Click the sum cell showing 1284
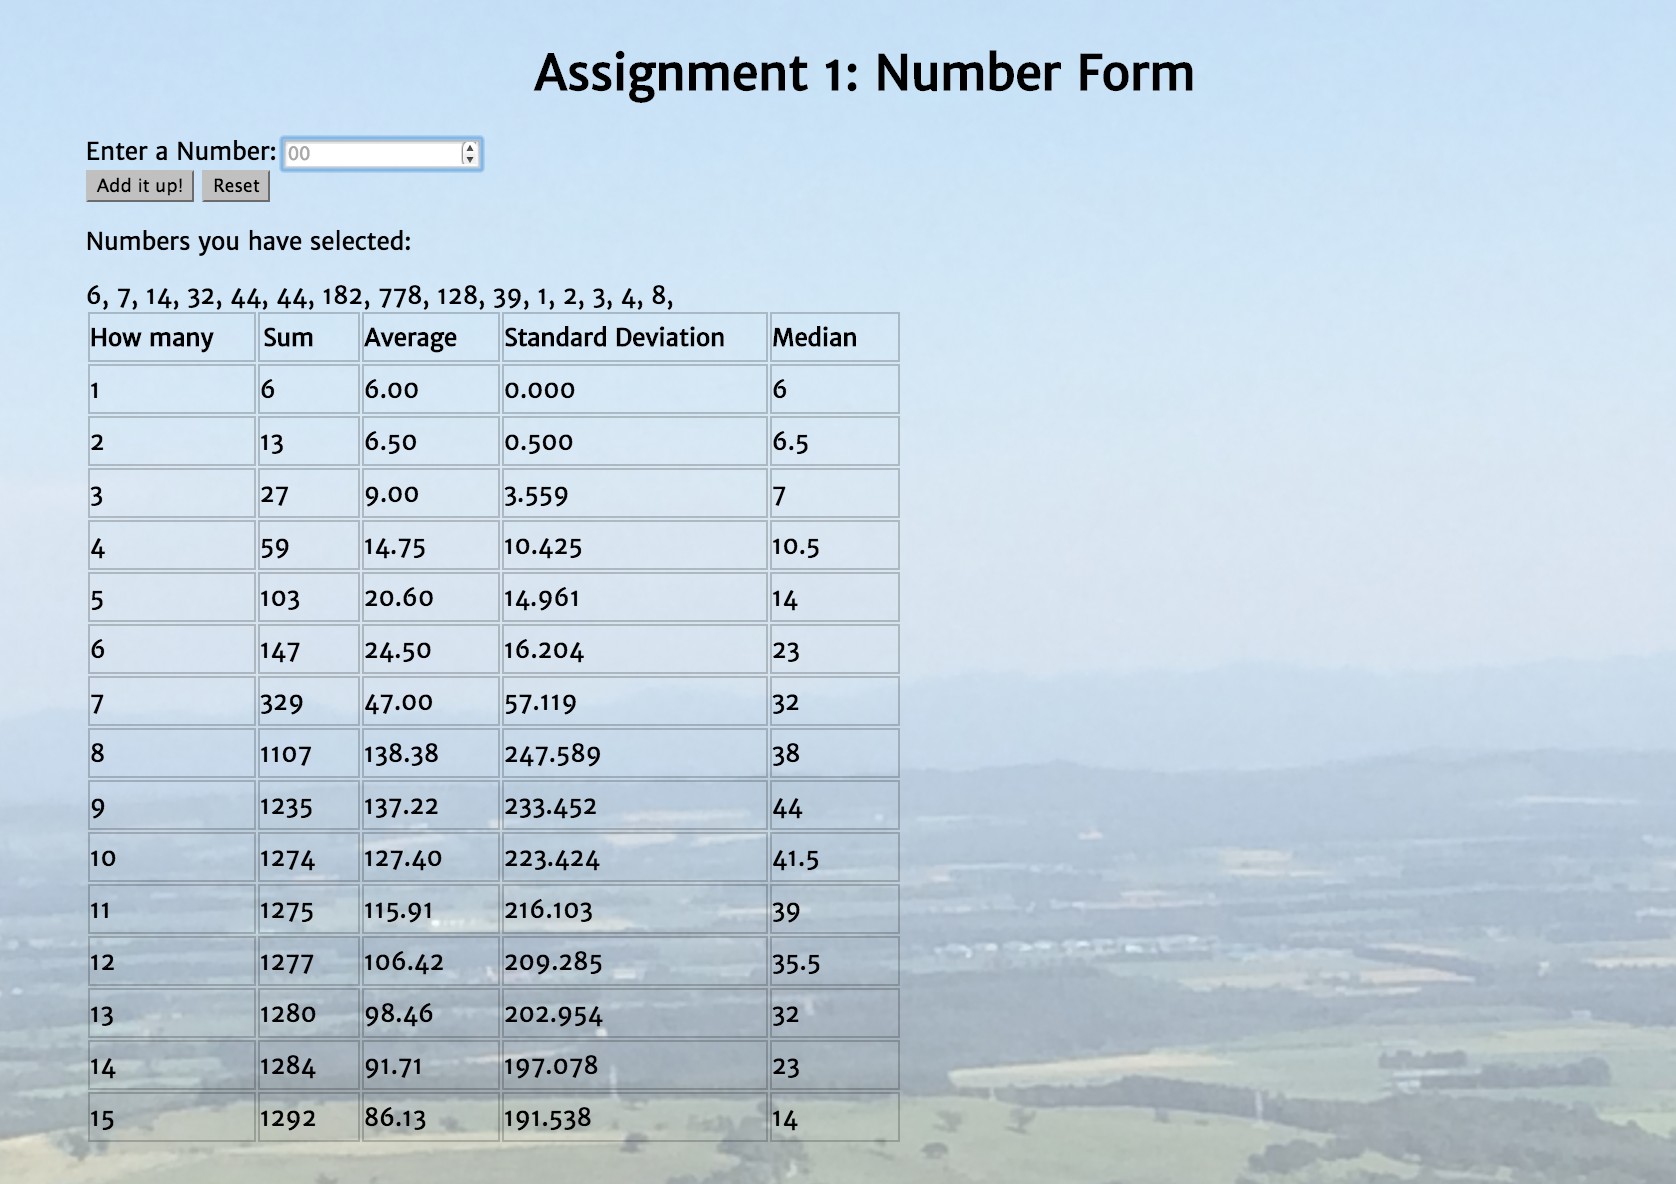Screen dimensions: 1676x1184 click(x=309, y=1065)
